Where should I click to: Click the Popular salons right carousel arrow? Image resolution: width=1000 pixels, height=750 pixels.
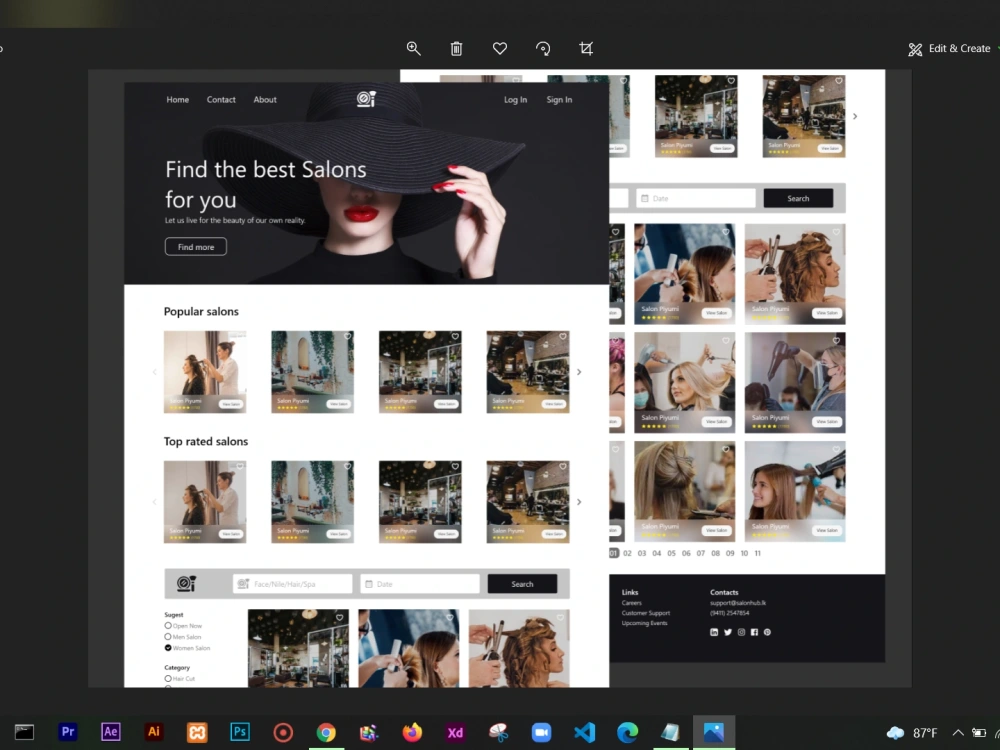tap(579, 372)
